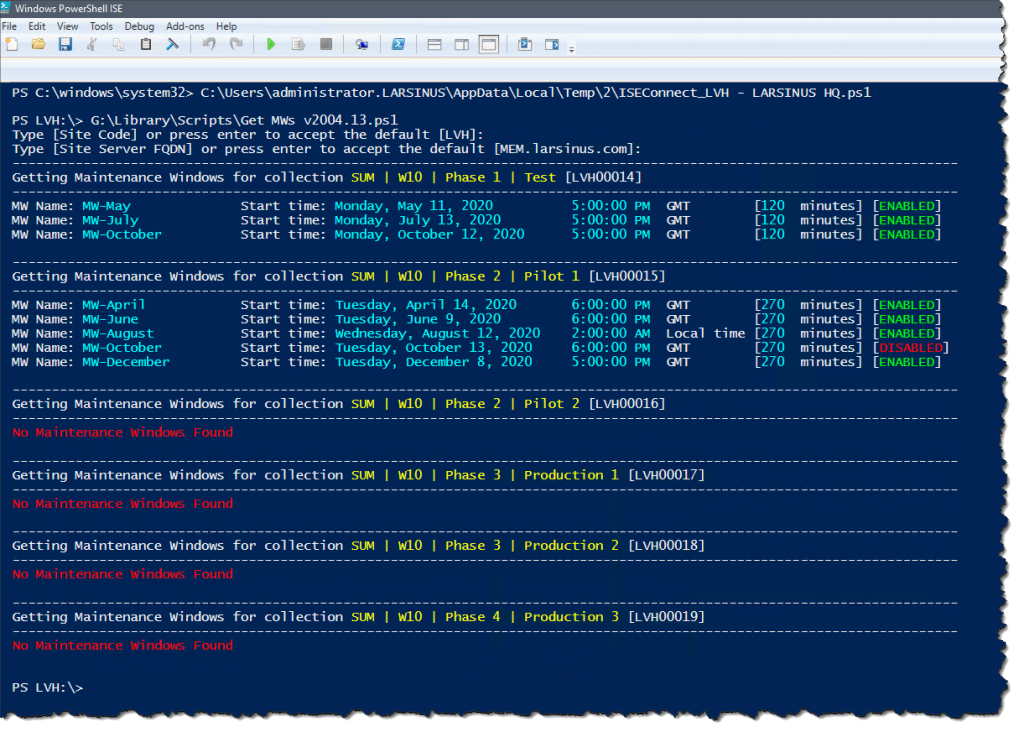This screenshot has width=1024, height=734.
Task: Click the date Monday, May 11, 2020
Action: coord(413,206)
